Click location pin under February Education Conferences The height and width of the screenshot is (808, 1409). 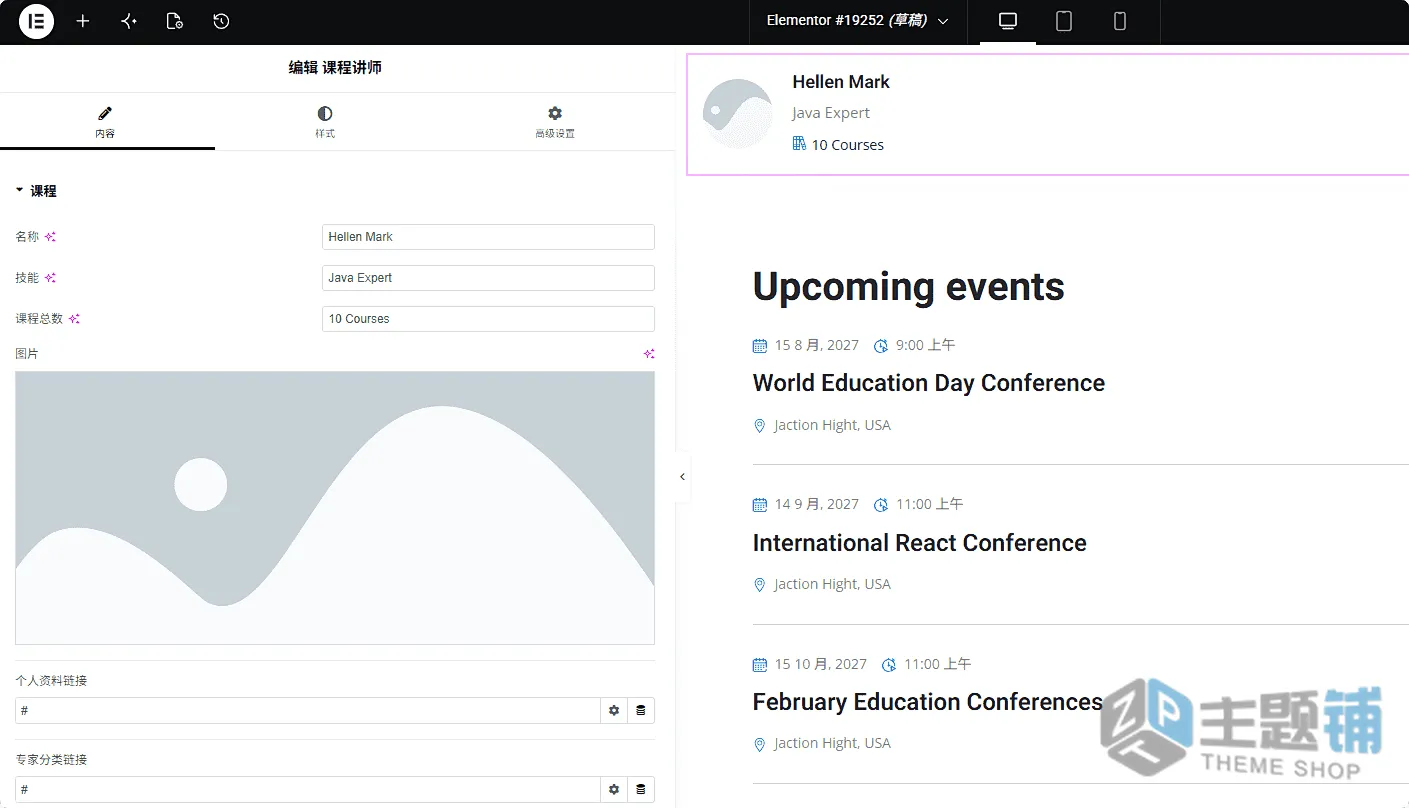(x=759, y=744)
